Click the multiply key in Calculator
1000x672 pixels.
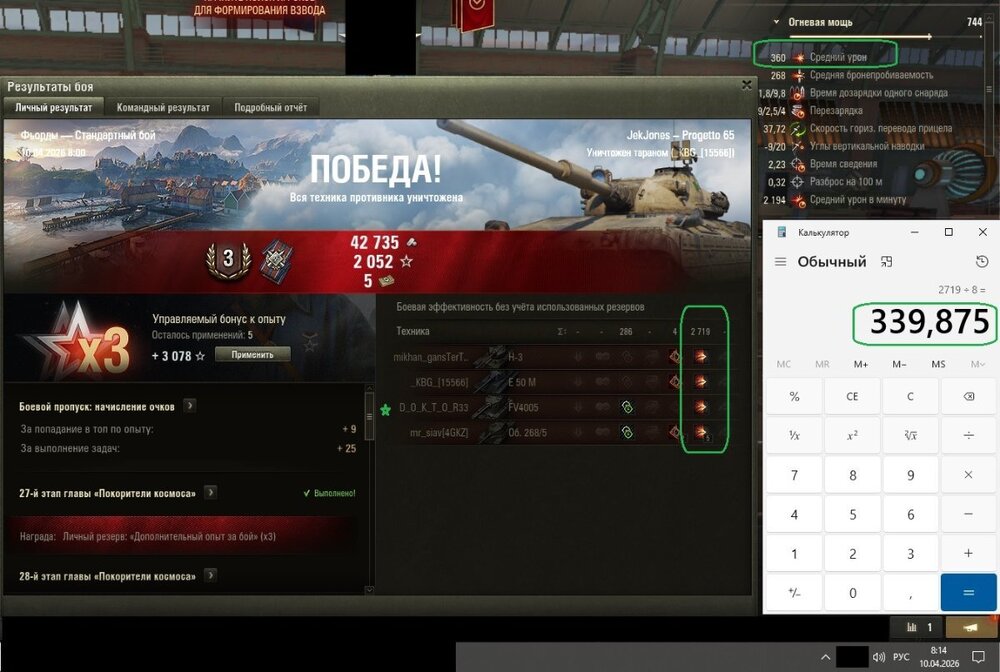968,475
